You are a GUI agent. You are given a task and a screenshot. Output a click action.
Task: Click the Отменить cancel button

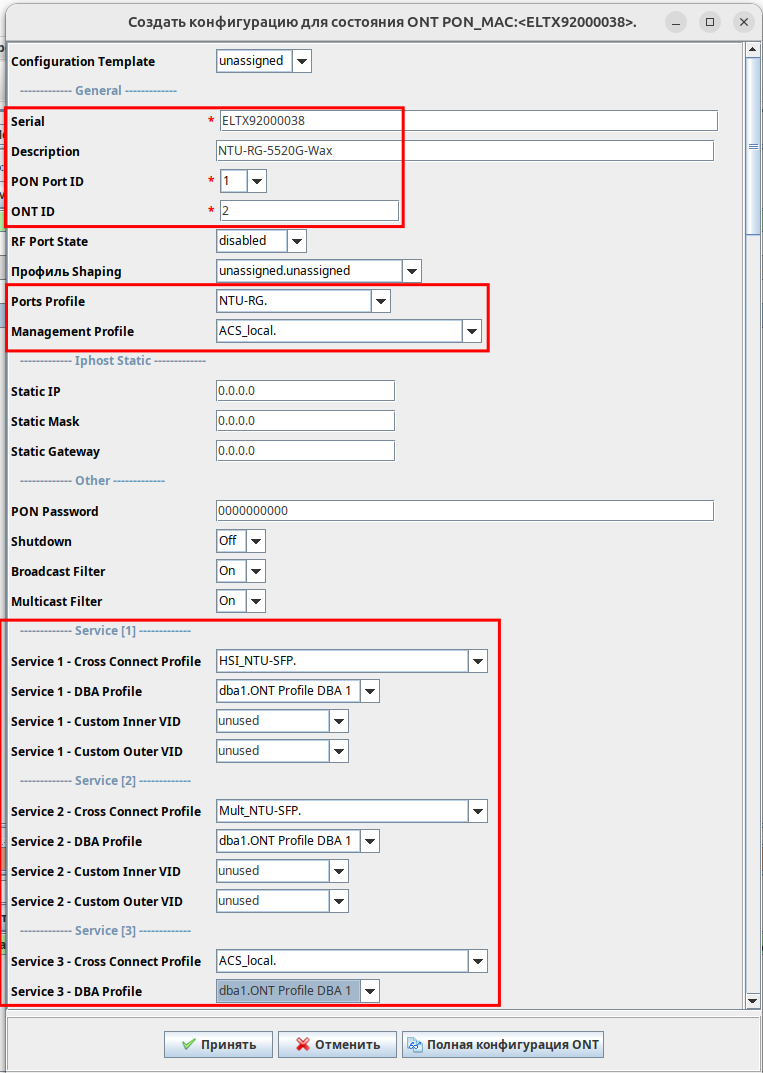337,1044
